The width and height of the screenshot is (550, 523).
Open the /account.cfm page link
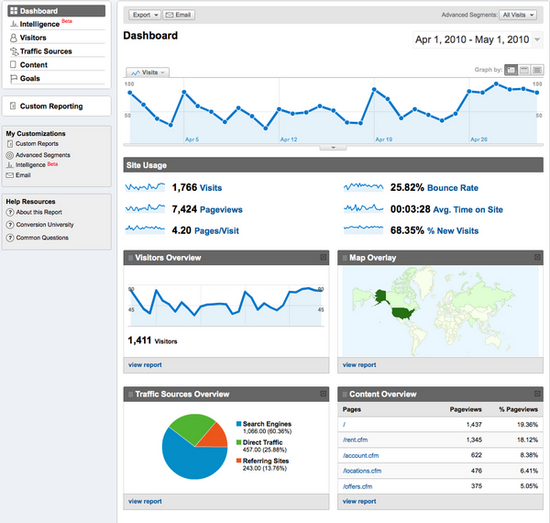361,456
